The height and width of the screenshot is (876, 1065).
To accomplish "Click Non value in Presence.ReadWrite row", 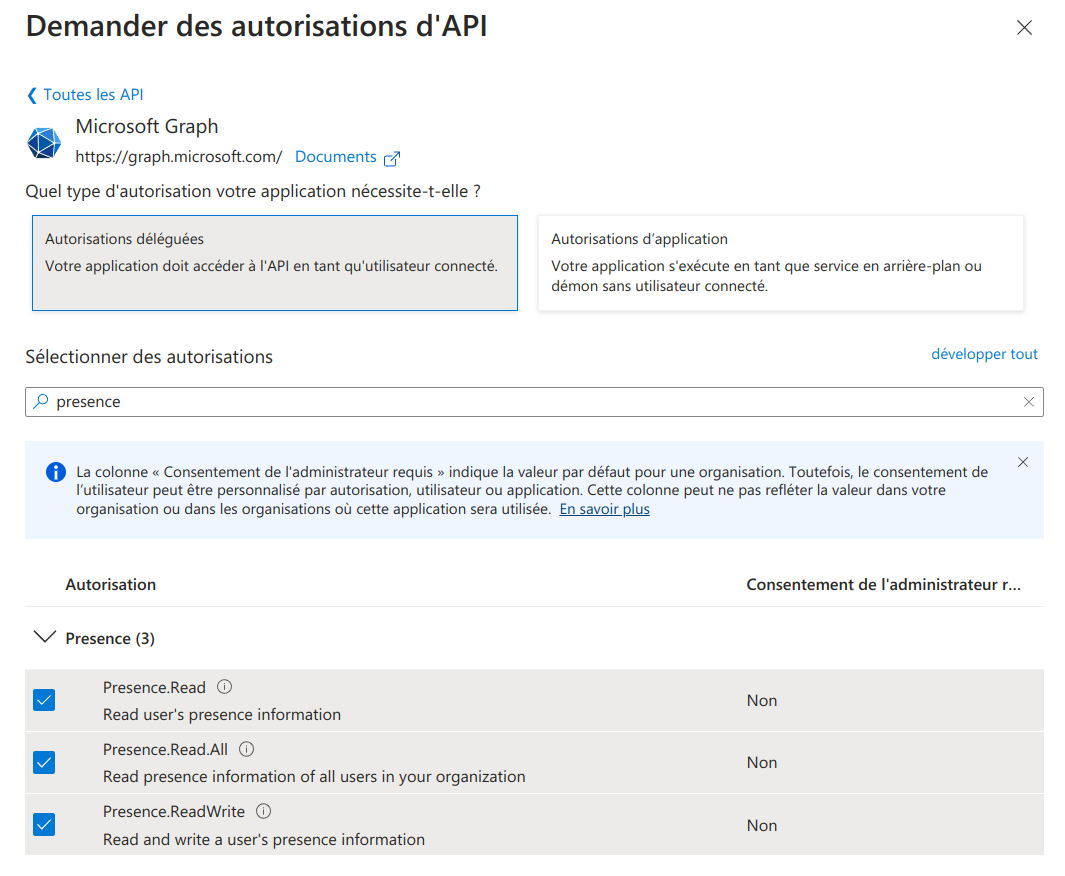I will point(761,825).
